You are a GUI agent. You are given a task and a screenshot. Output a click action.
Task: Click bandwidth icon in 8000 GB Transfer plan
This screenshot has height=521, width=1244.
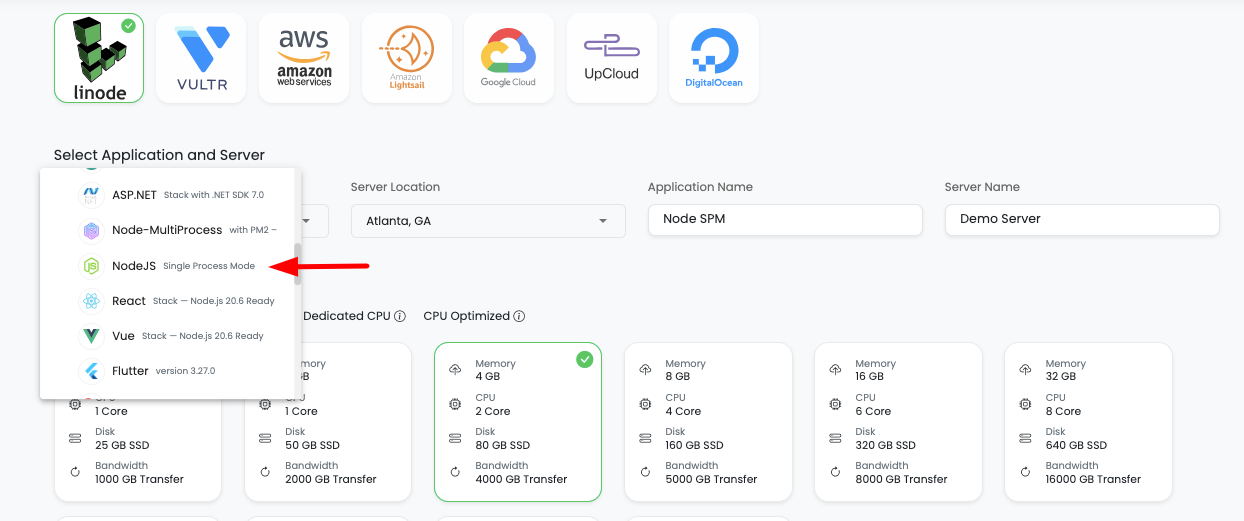click(835, 472)
